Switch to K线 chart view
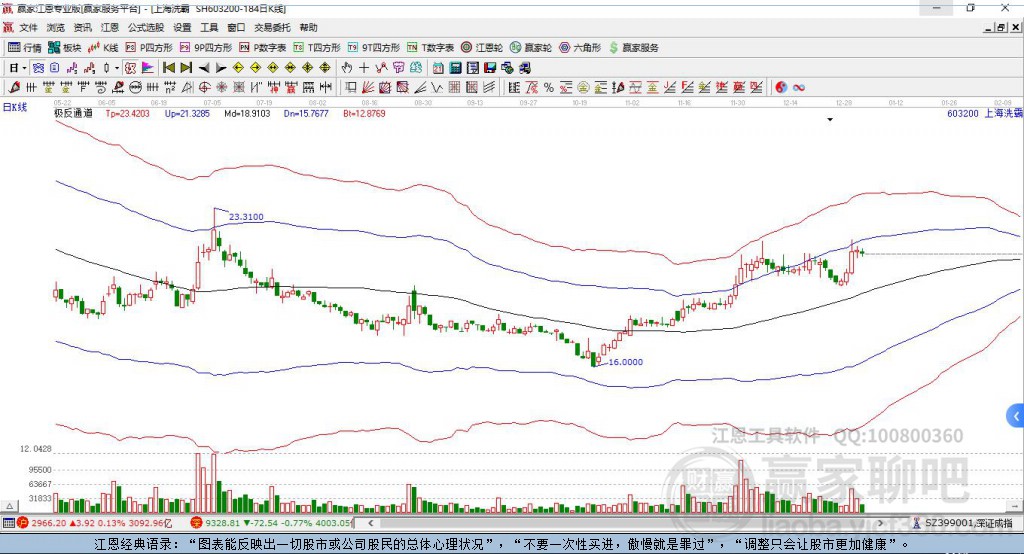Viewport: 1024px width, 554px height. [103, 48]
